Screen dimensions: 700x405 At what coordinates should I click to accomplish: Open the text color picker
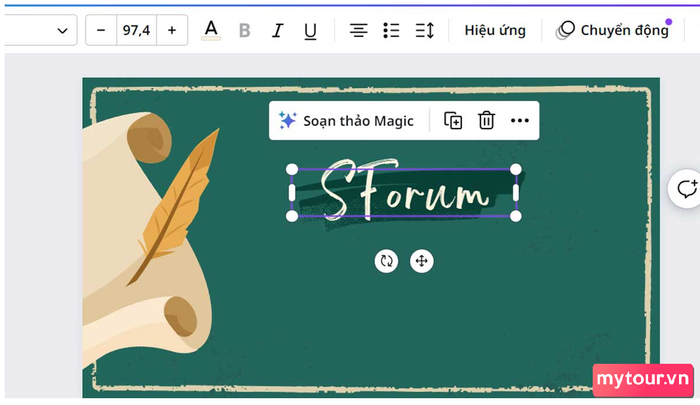[211, 30]
